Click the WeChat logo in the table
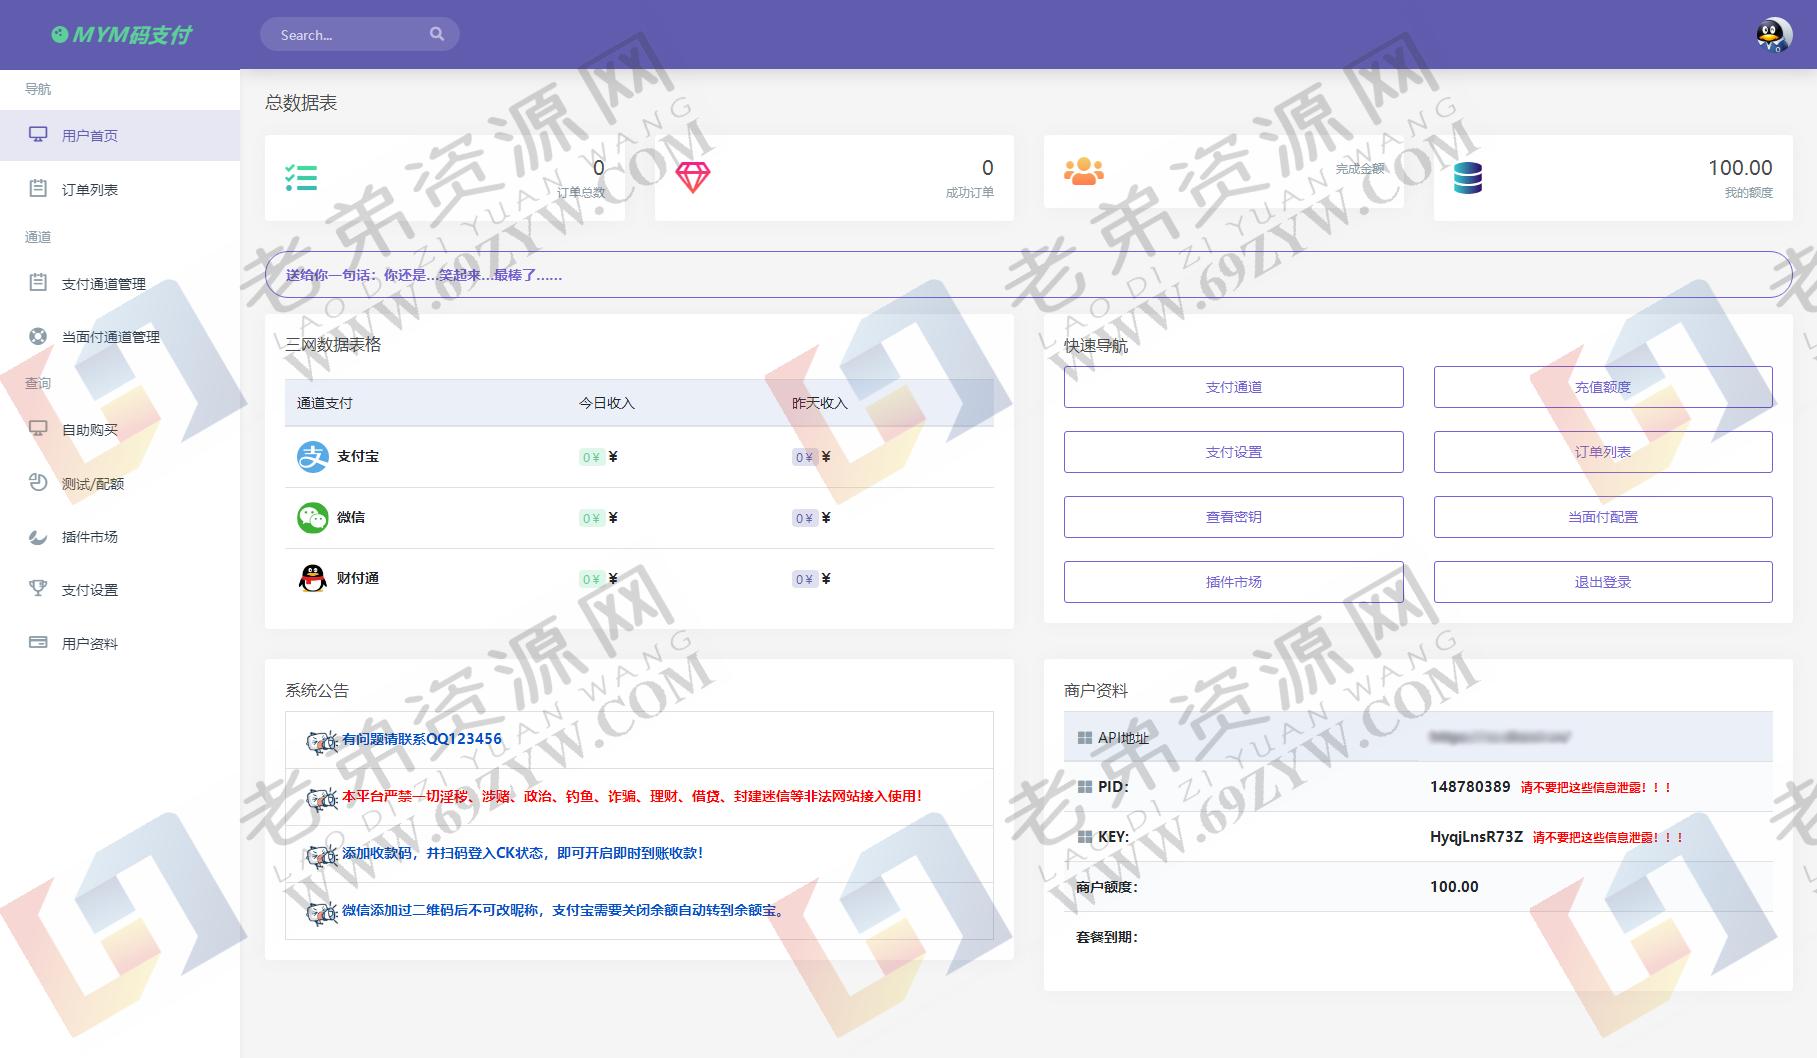The height and width of the screenshot is (1058, 1817). point(313,517)
